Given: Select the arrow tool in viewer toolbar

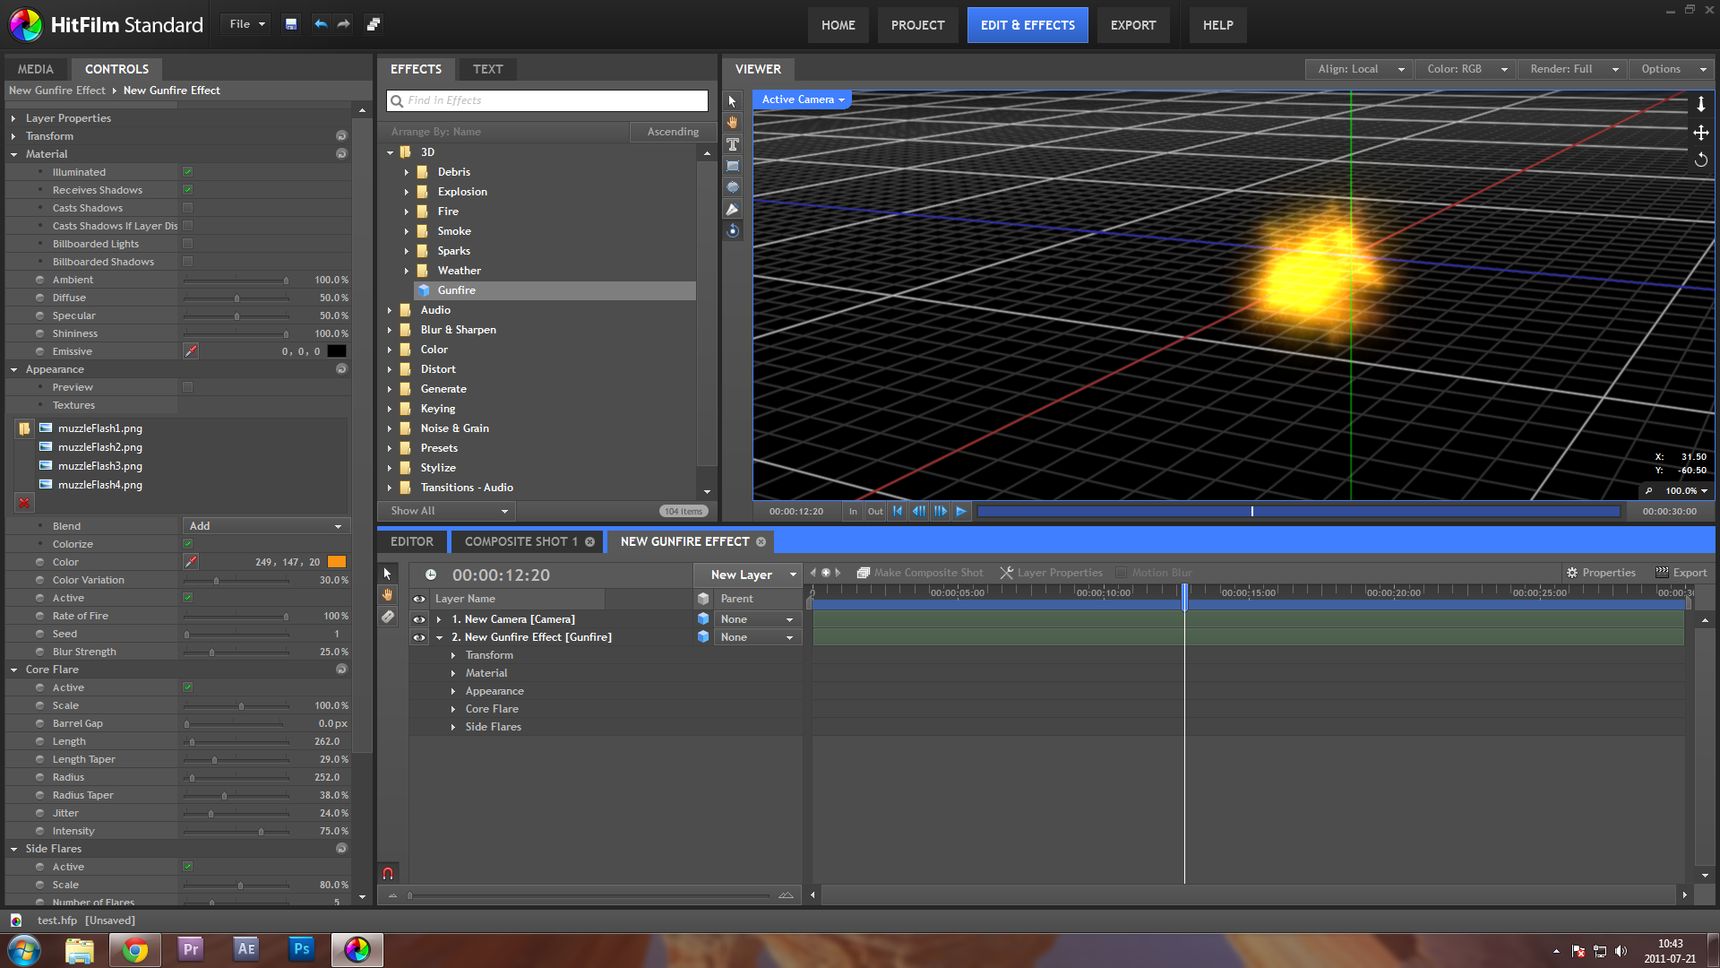Looking at the screenshot, I should click(732, 101).
